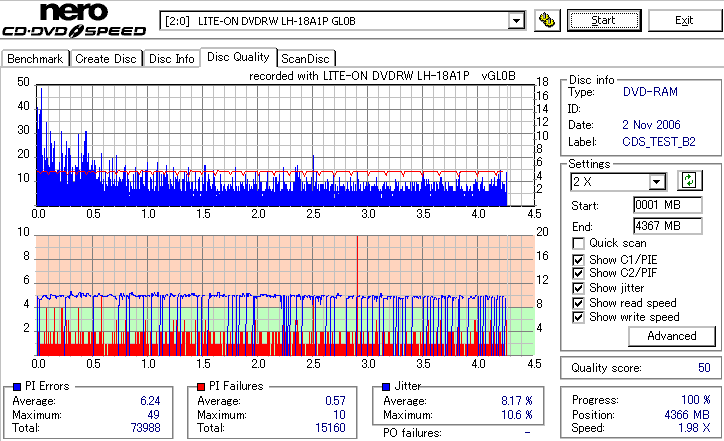The height and width of the screenshot is (441, 724).
Task: Click the recorded with LITE-ON chart caption
Action: tap(382, 76)
